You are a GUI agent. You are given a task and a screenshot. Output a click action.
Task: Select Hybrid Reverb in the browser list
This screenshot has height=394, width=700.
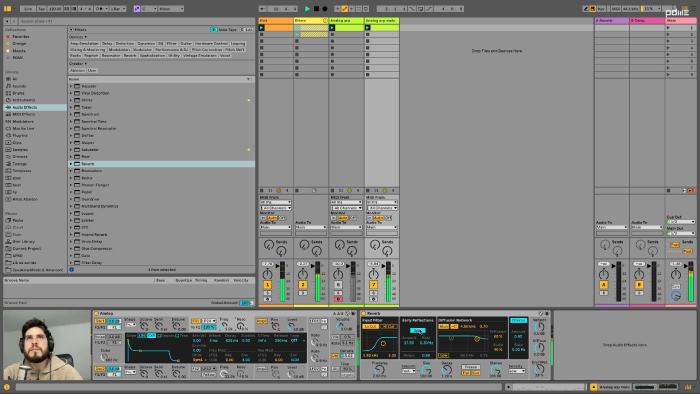pyautogui.click(x=94, y=234)
